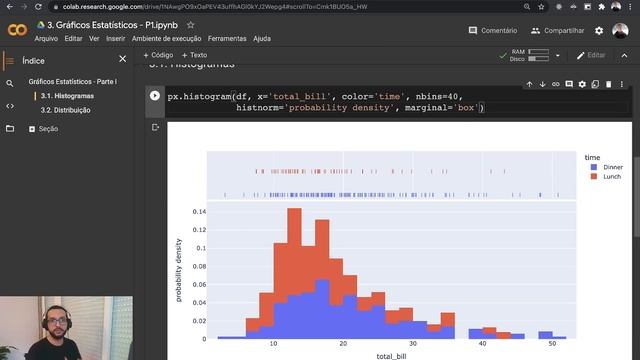The height and width of the screenshot is (360, 640).
Task: Go back in browser
Action: (10, 7)
